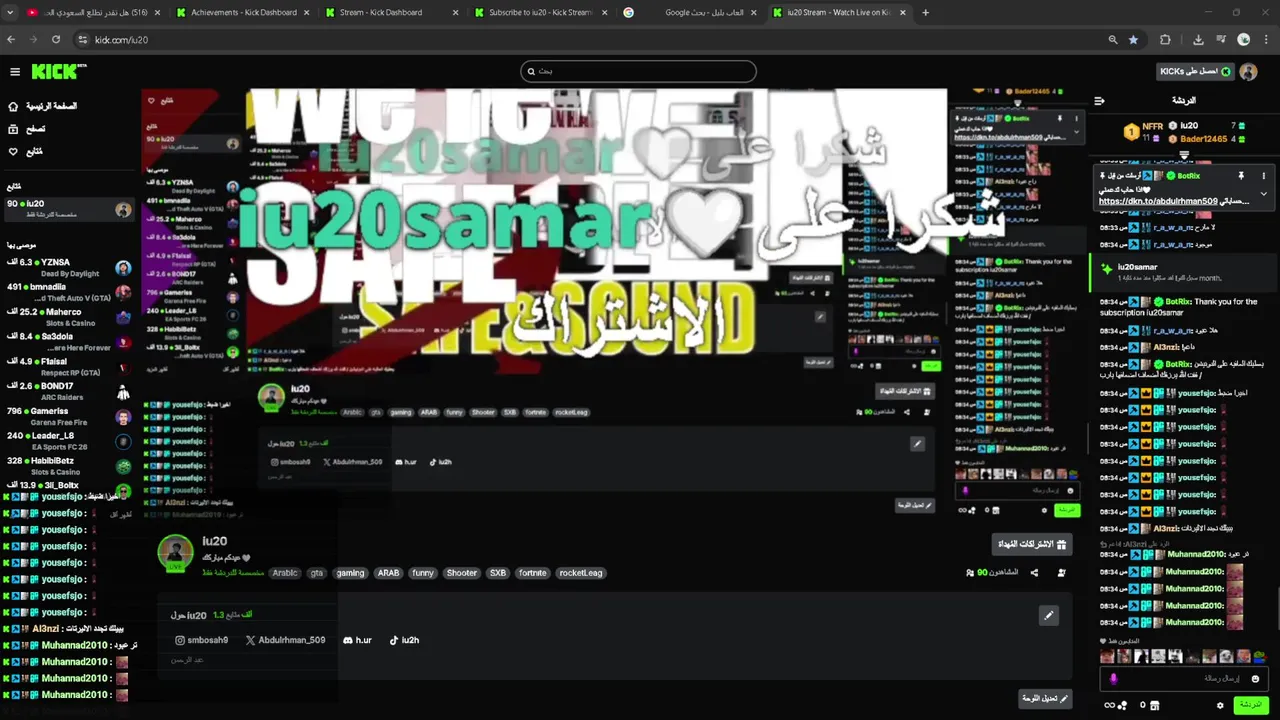Click the send message input field
The height and width of the screenshot is (720, 1280).
(1185, 679)
